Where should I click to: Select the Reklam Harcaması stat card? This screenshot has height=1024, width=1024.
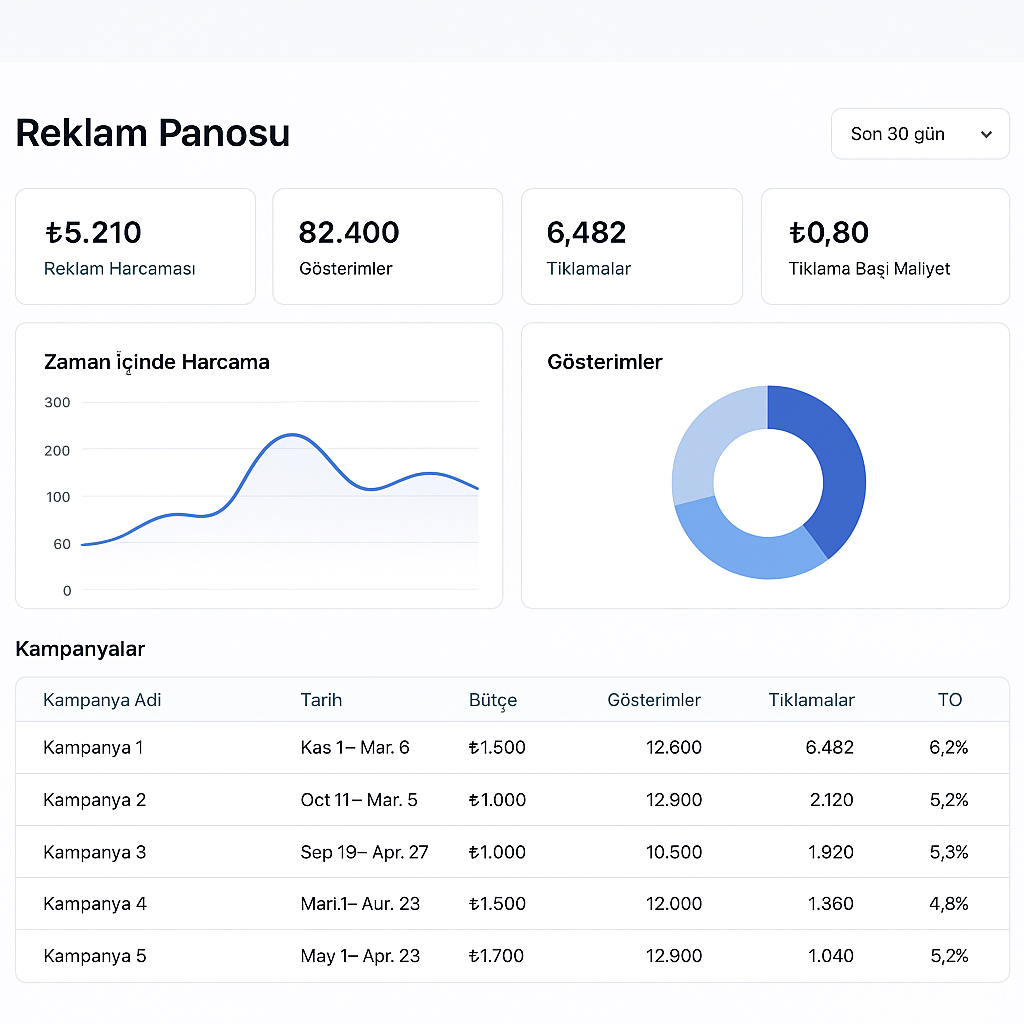click(135, 246)
